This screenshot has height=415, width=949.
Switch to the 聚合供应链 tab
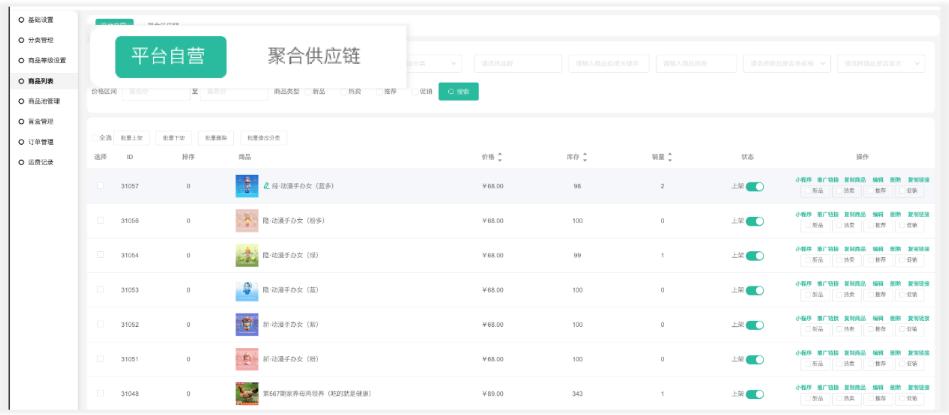pyautogui.click(x=314, y=56)
